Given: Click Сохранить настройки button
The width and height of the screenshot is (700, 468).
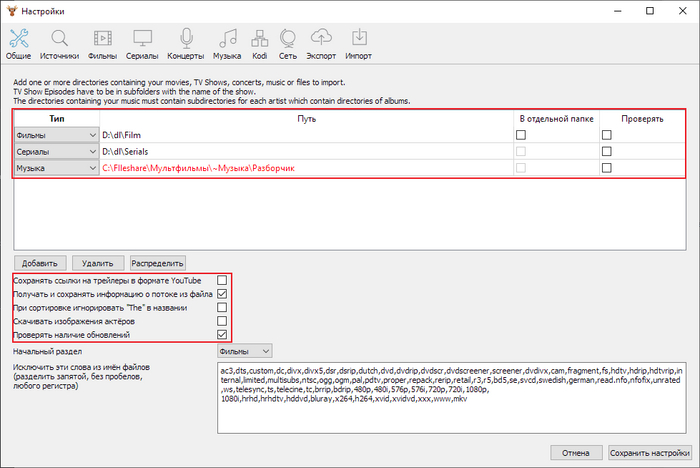Looking at the screenshot, I should coord(649,452).
